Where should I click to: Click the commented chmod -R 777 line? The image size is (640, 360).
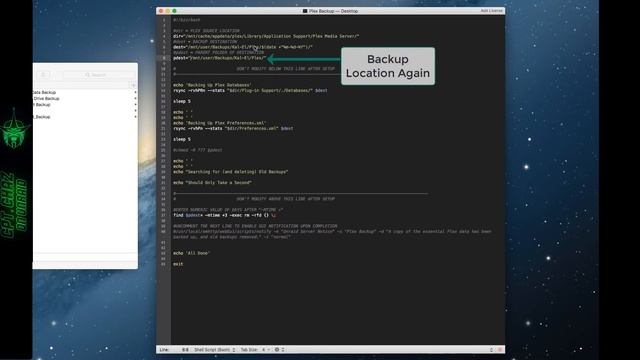pos(198,150)
